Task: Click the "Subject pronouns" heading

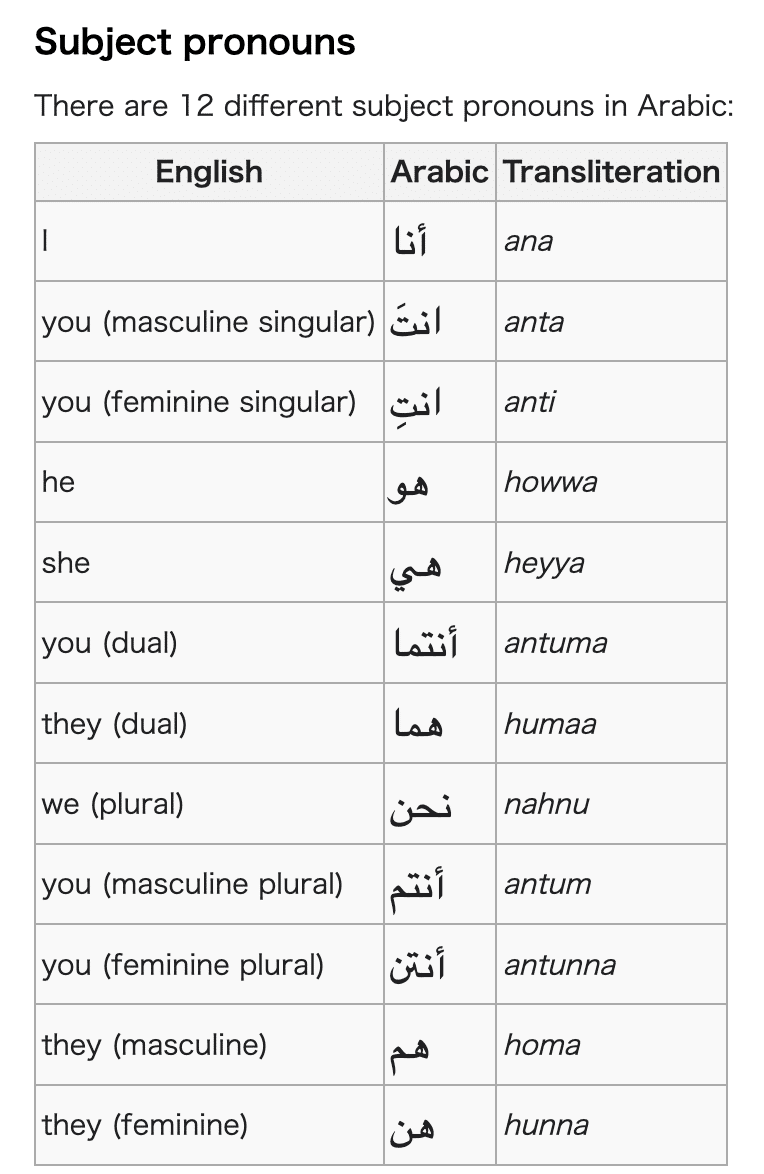Action: coord(194,42)
